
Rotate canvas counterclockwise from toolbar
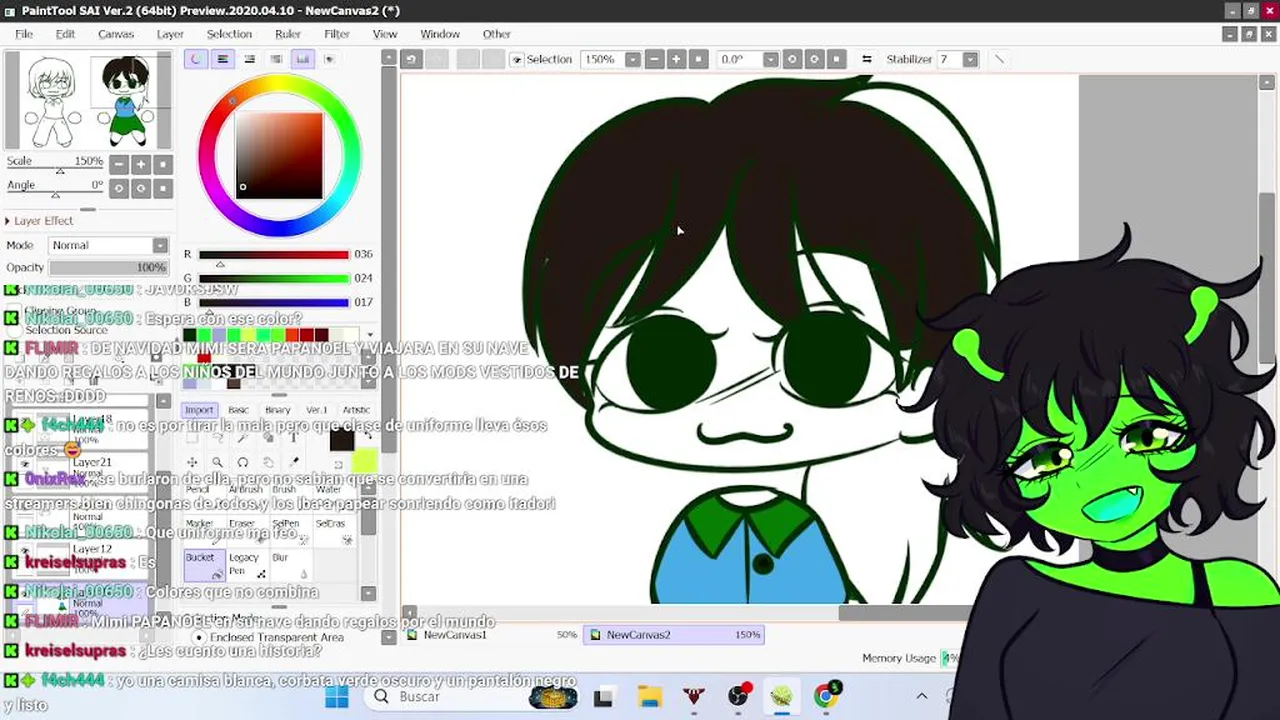click(x=792, y=59)
